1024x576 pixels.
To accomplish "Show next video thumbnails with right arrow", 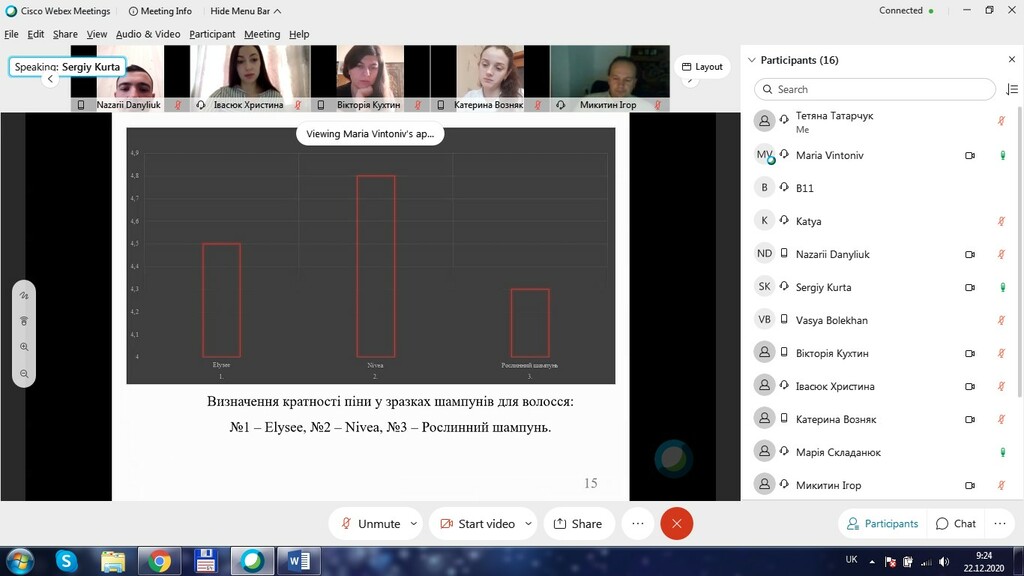I will (x=690, y=80).
